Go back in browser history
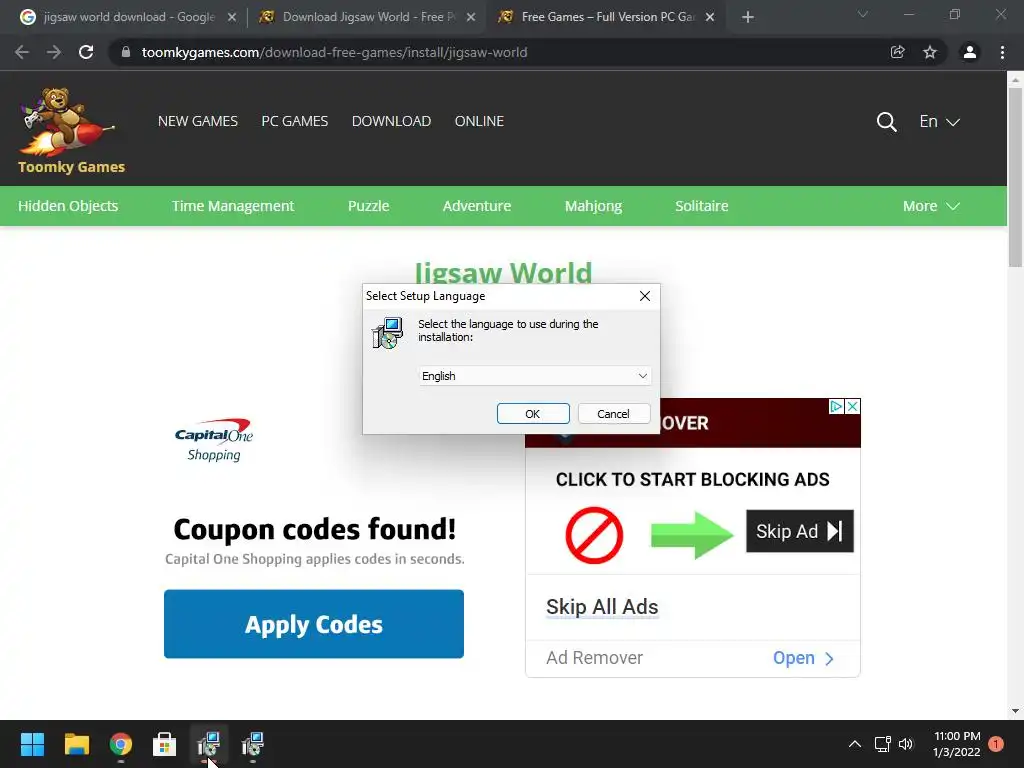1024x768 pixels. click(22, 52)
